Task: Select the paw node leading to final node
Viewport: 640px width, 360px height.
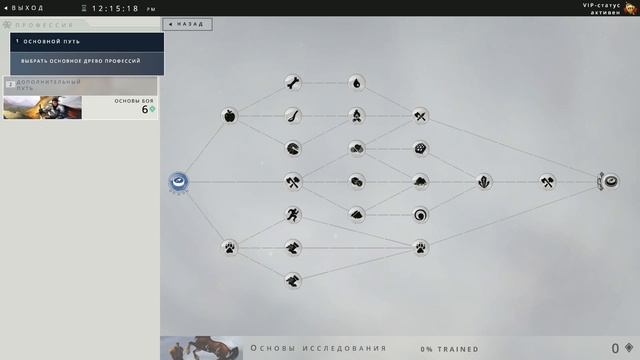Action: 420,248
